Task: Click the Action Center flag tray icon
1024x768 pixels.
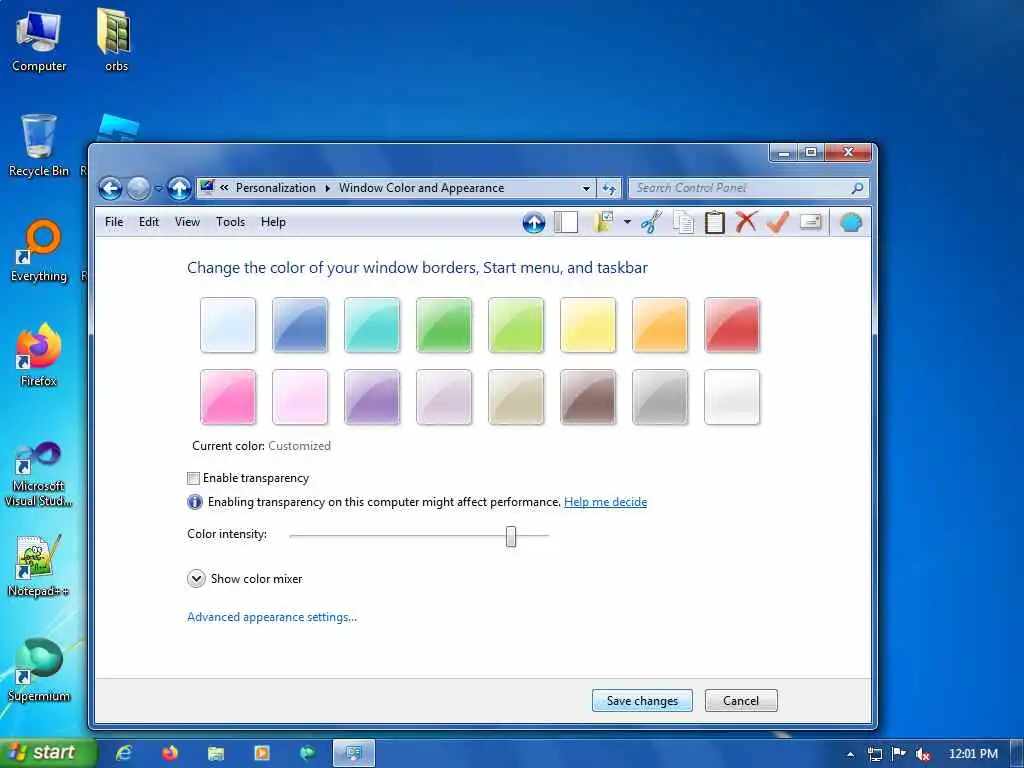Action: (899, 754)
